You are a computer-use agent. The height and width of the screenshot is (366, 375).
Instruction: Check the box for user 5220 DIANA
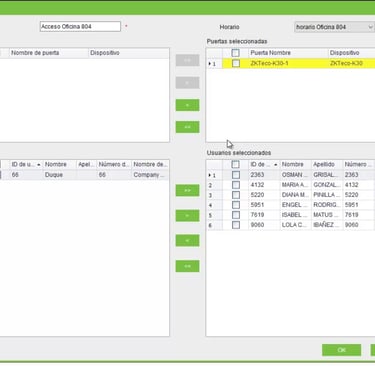[236, 195]
